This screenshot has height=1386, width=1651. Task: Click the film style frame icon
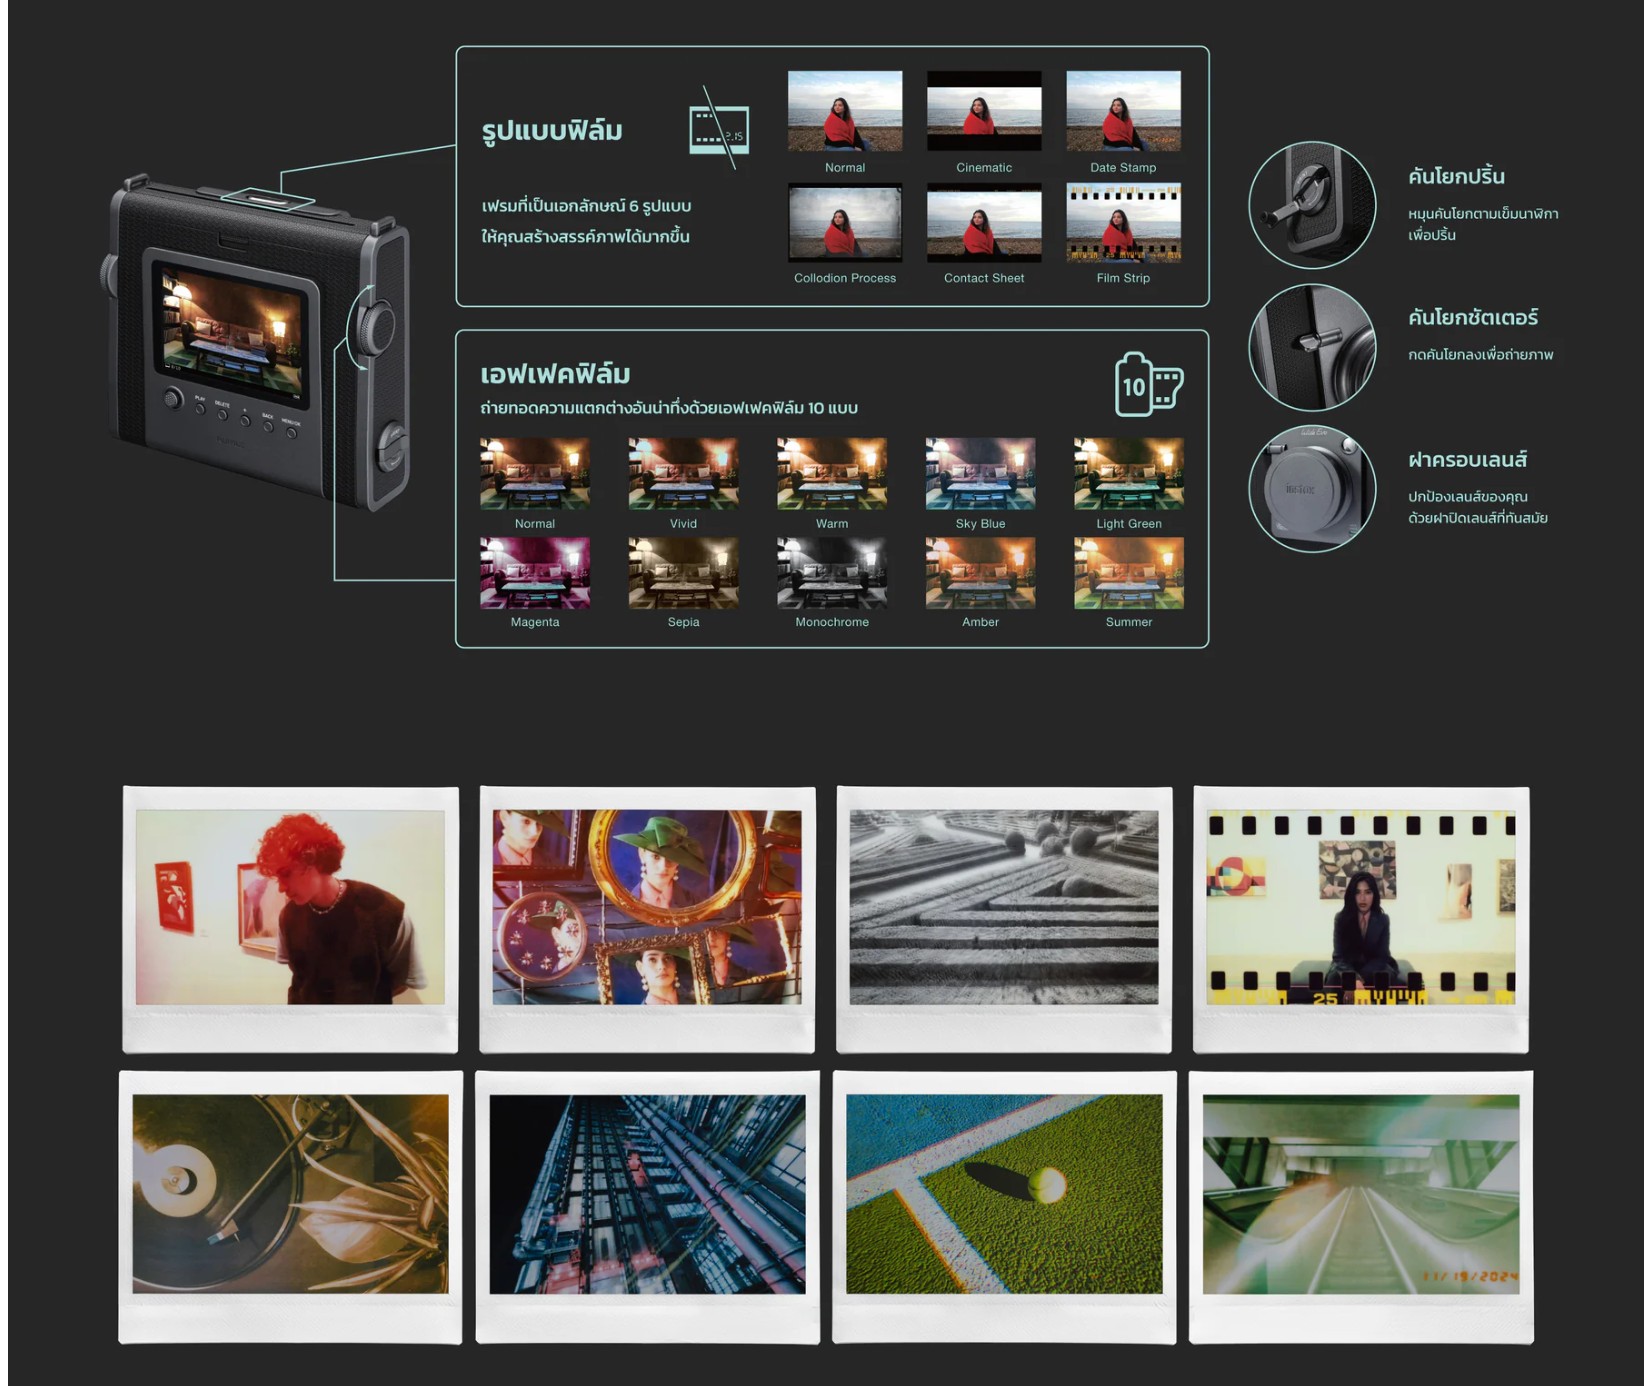[x=719, y=130]
